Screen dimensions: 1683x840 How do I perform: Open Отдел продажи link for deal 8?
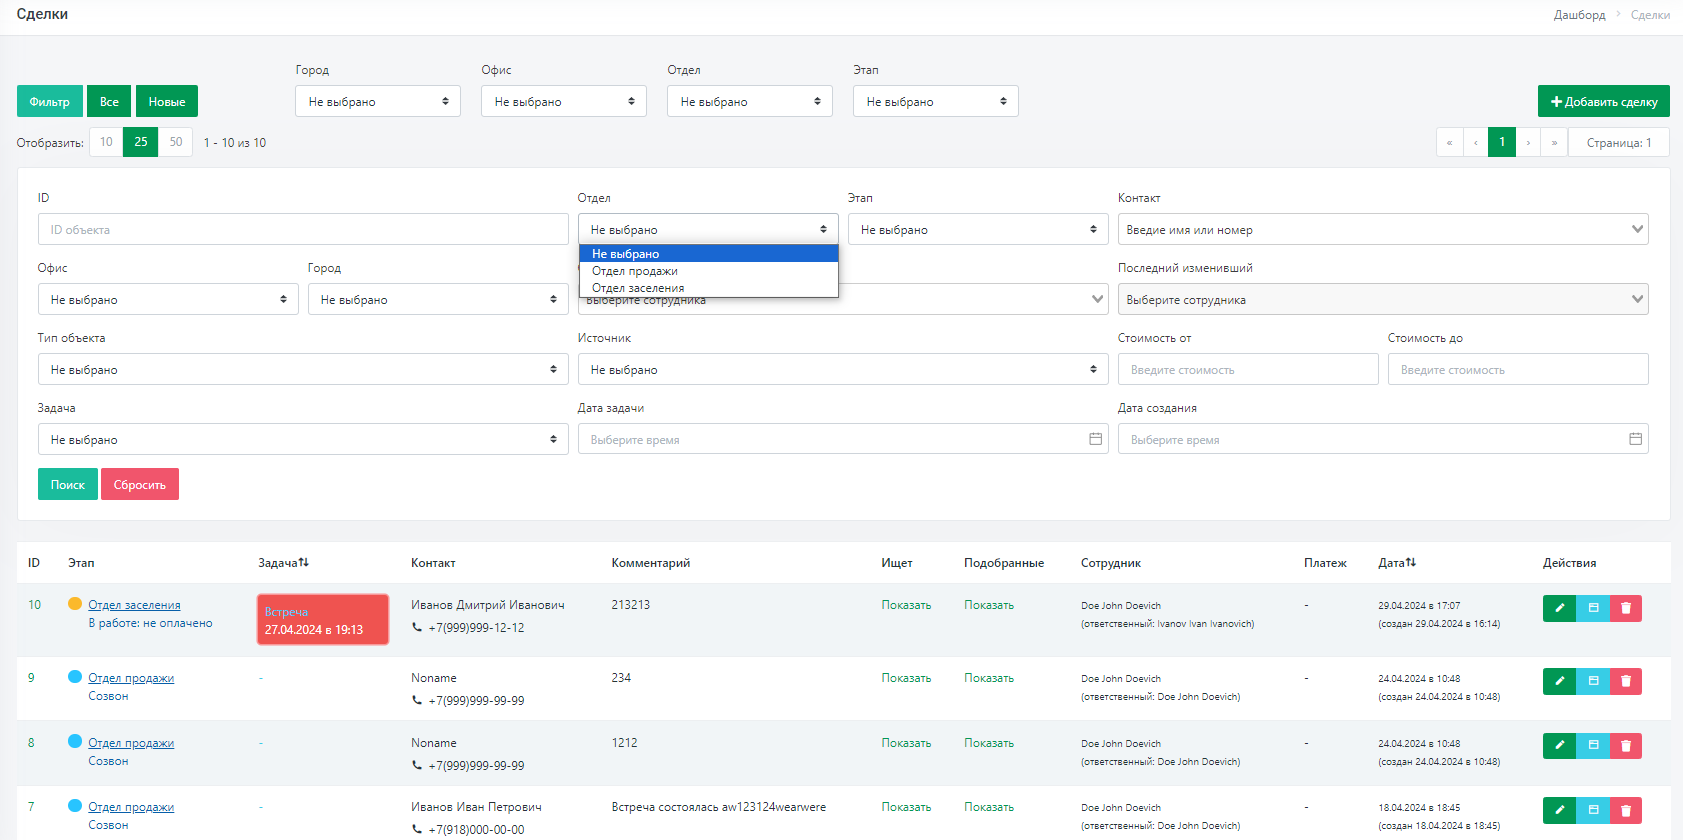click(131, 743)
